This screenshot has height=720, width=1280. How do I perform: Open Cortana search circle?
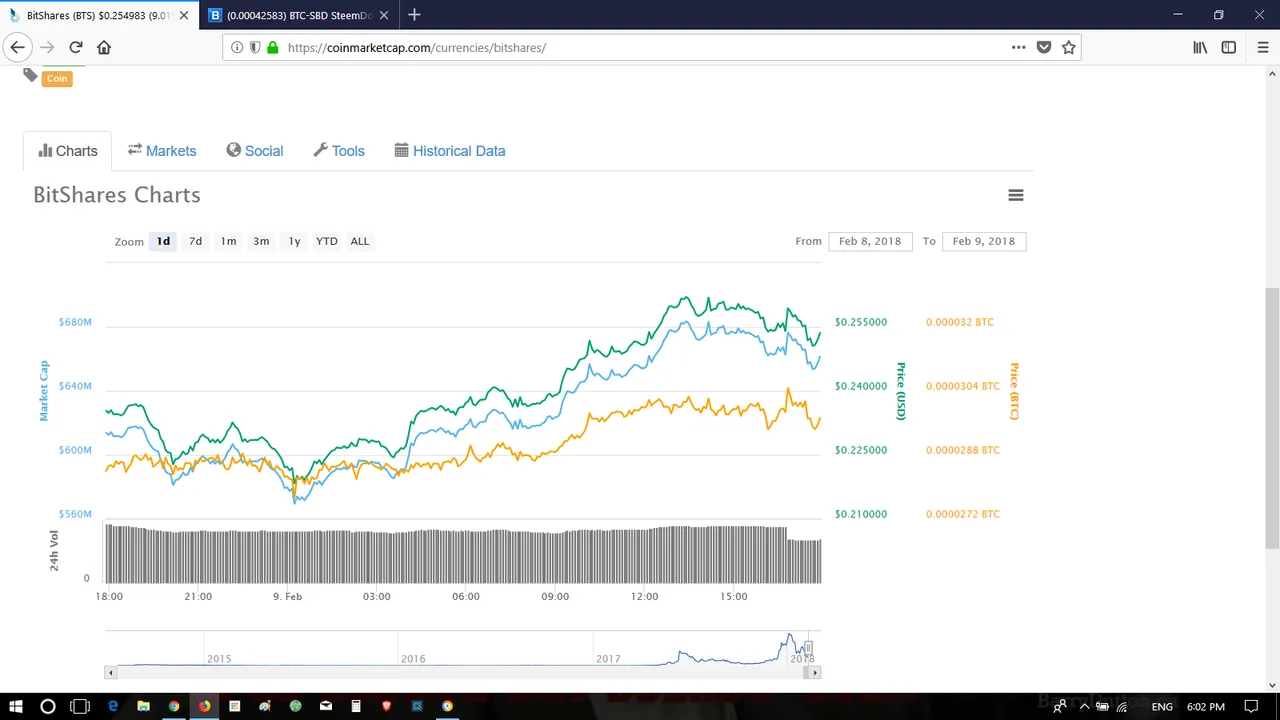[x=47, y=706]
